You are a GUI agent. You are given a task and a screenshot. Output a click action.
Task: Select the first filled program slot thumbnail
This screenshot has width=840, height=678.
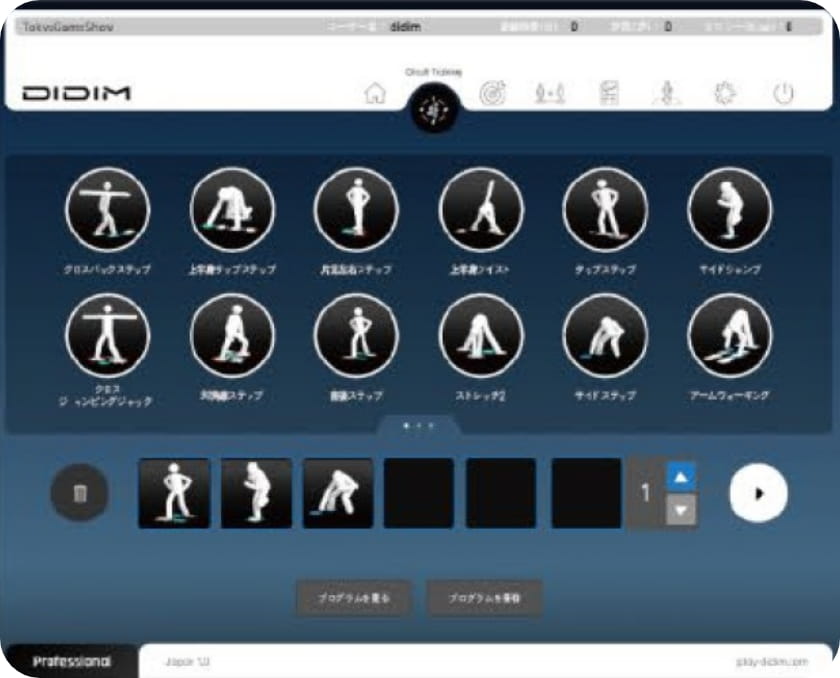pyautogui.click(x=174, y=493)
